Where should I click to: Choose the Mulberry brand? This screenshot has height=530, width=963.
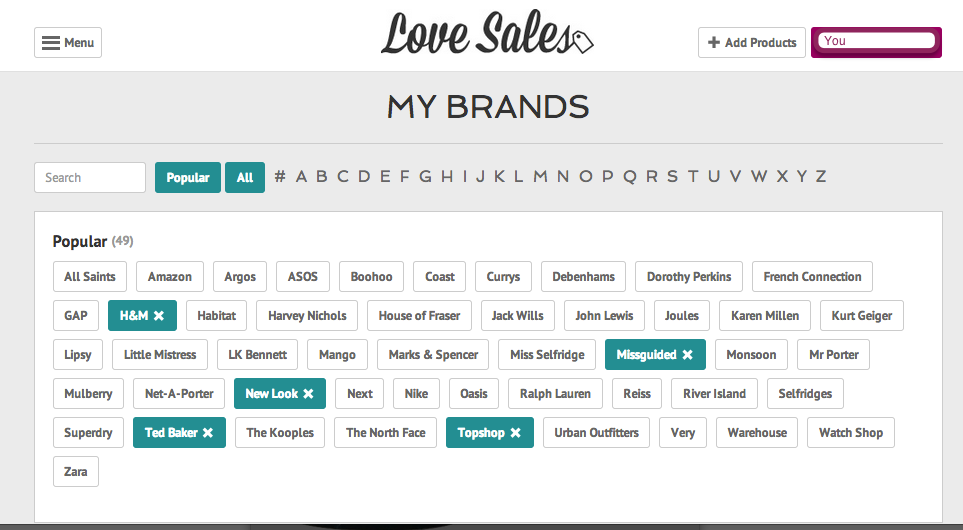point(88,394)
